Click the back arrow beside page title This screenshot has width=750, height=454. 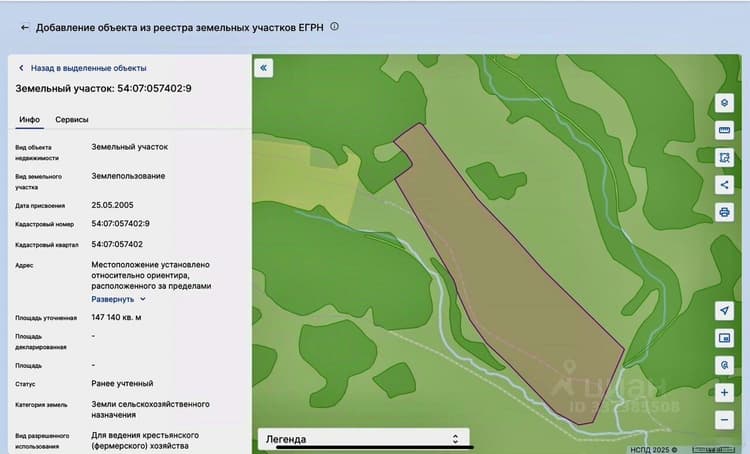point(24,28)
